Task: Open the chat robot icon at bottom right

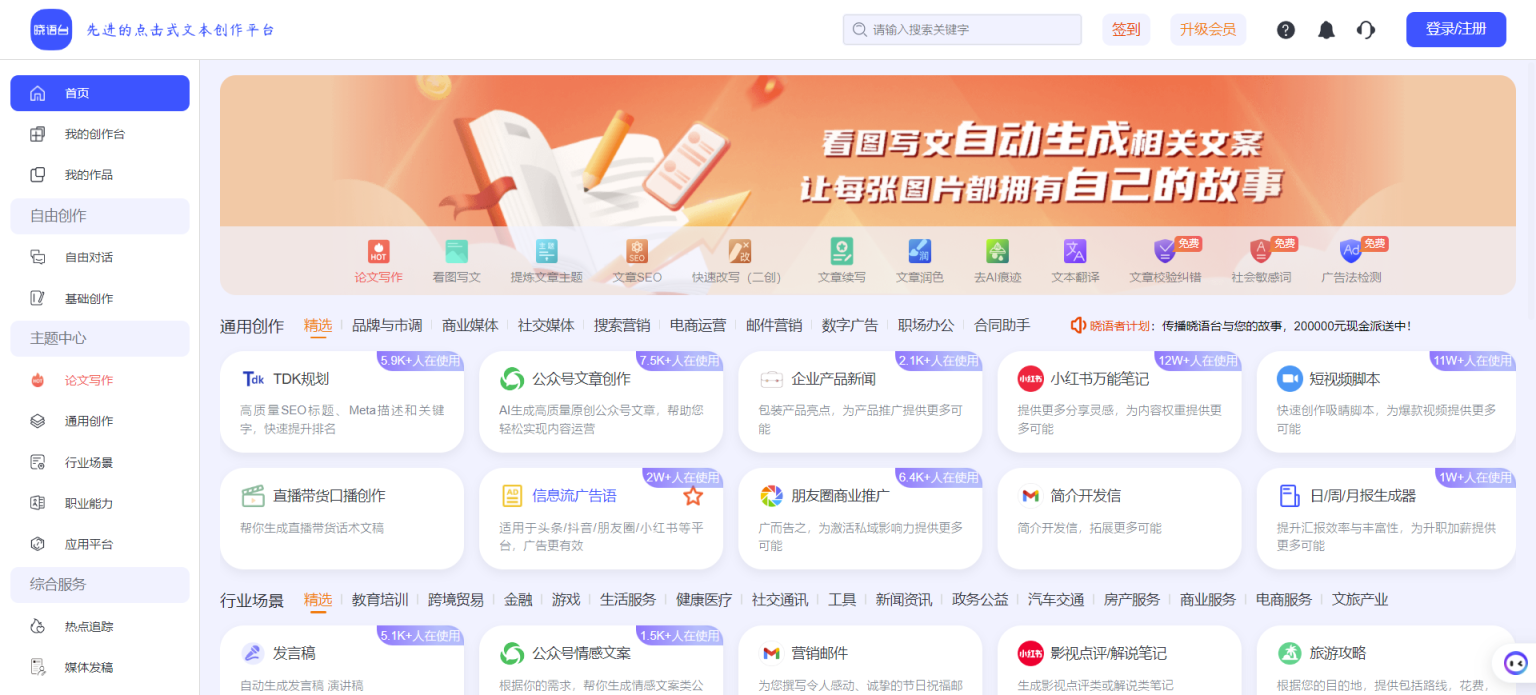Action: click(x=1515, y=663)
